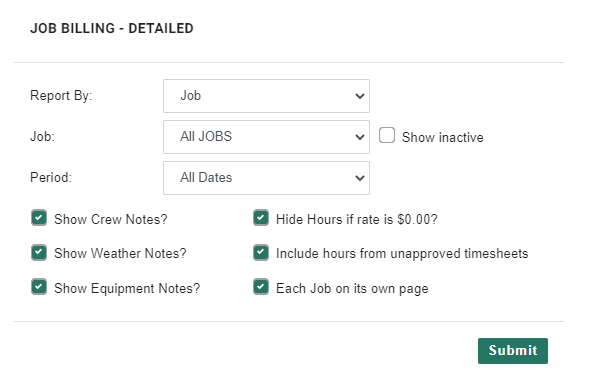Click the Period label
This screenshot has height=376, width=591.
pyautogui.click(x=51, y=177)
